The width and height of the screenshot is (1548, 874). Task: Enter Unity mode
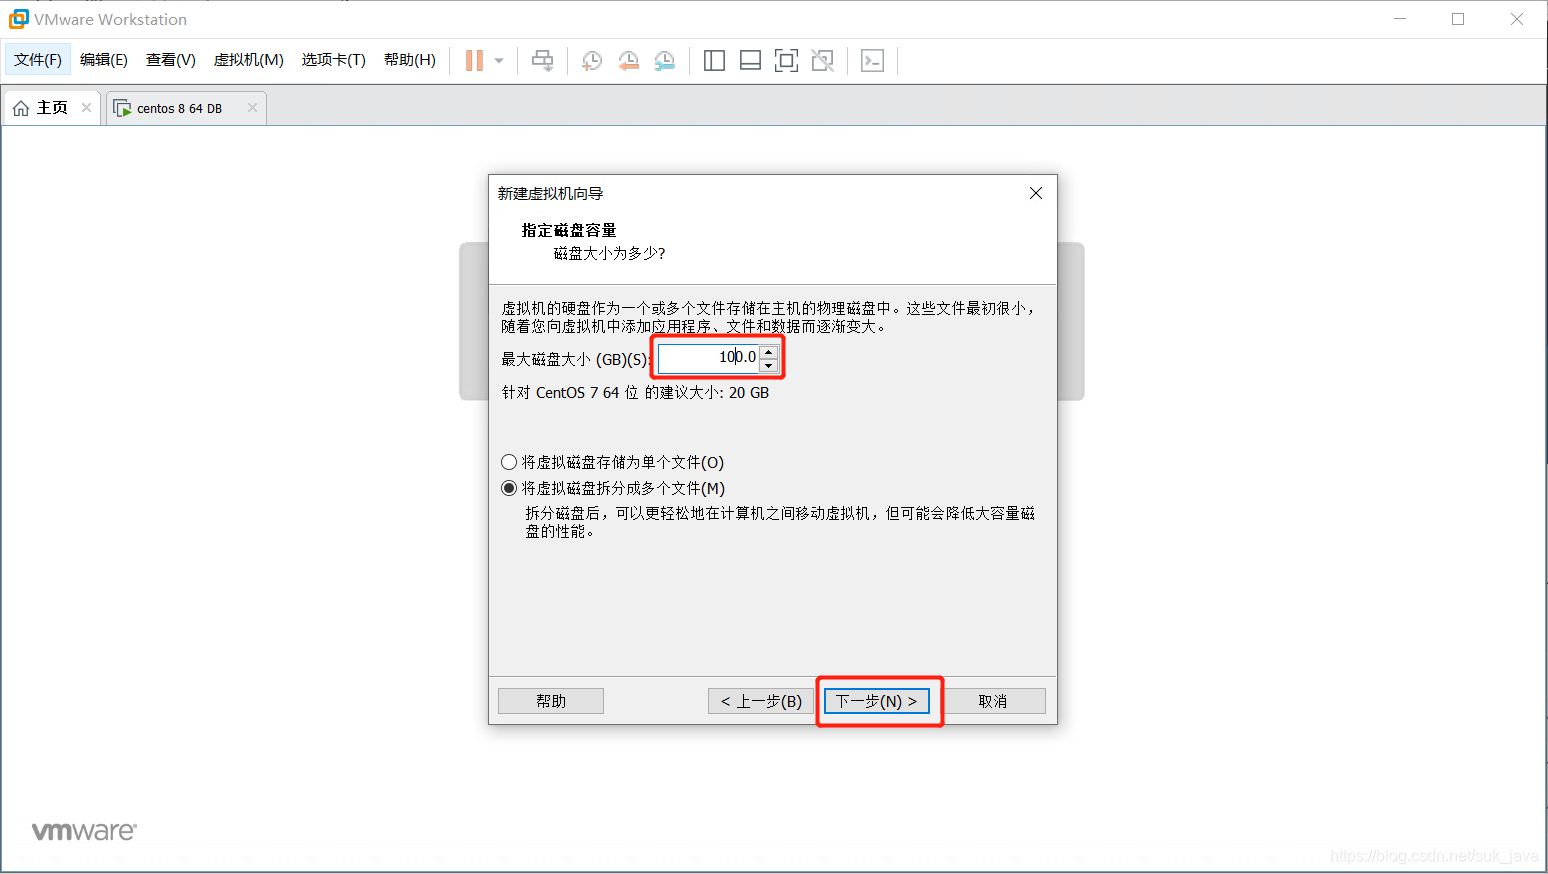point(822,60)
